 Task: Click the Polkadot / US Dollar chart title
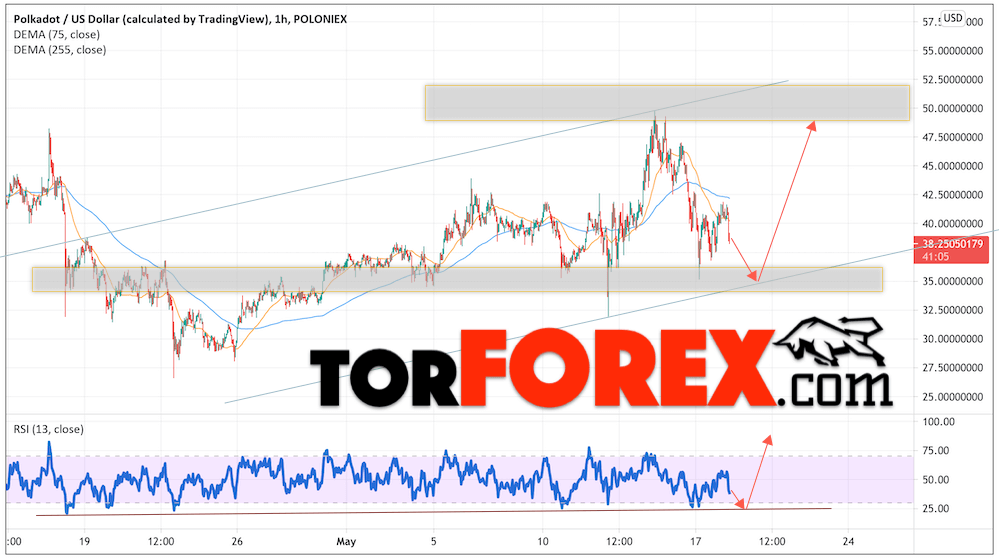point(180,19)
